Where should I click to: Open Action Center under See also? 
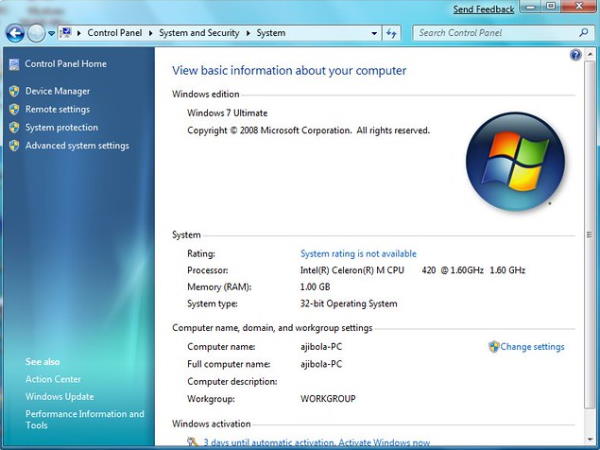(53, 379)
